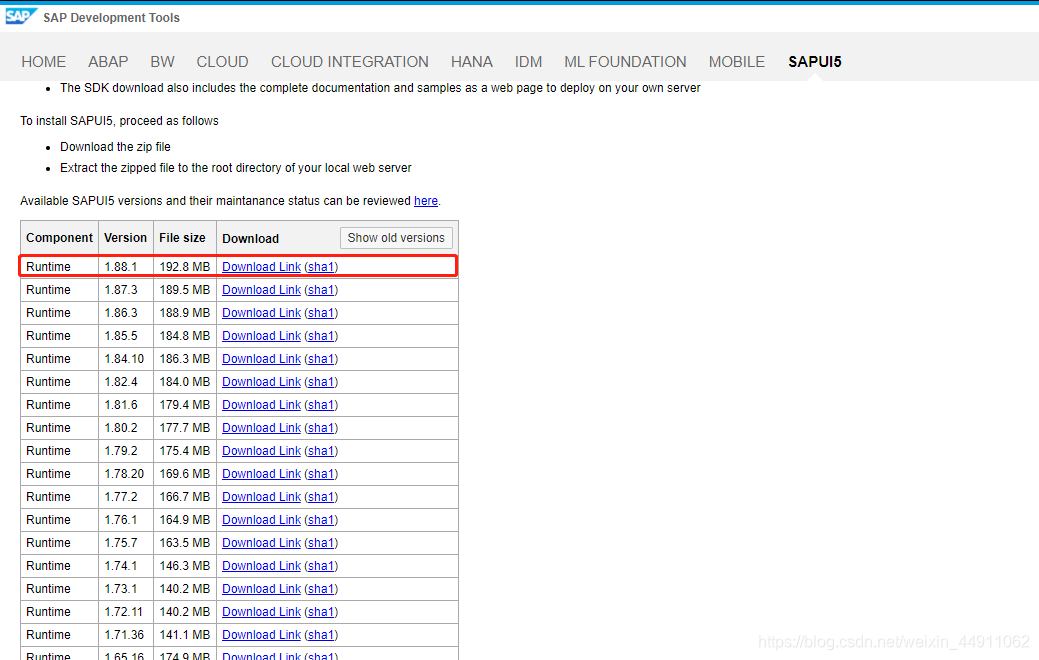Image resolution: width=1039 pixels, height=660 pixels.
Task: Click the 'Component' column header
Action: (60, 238)
